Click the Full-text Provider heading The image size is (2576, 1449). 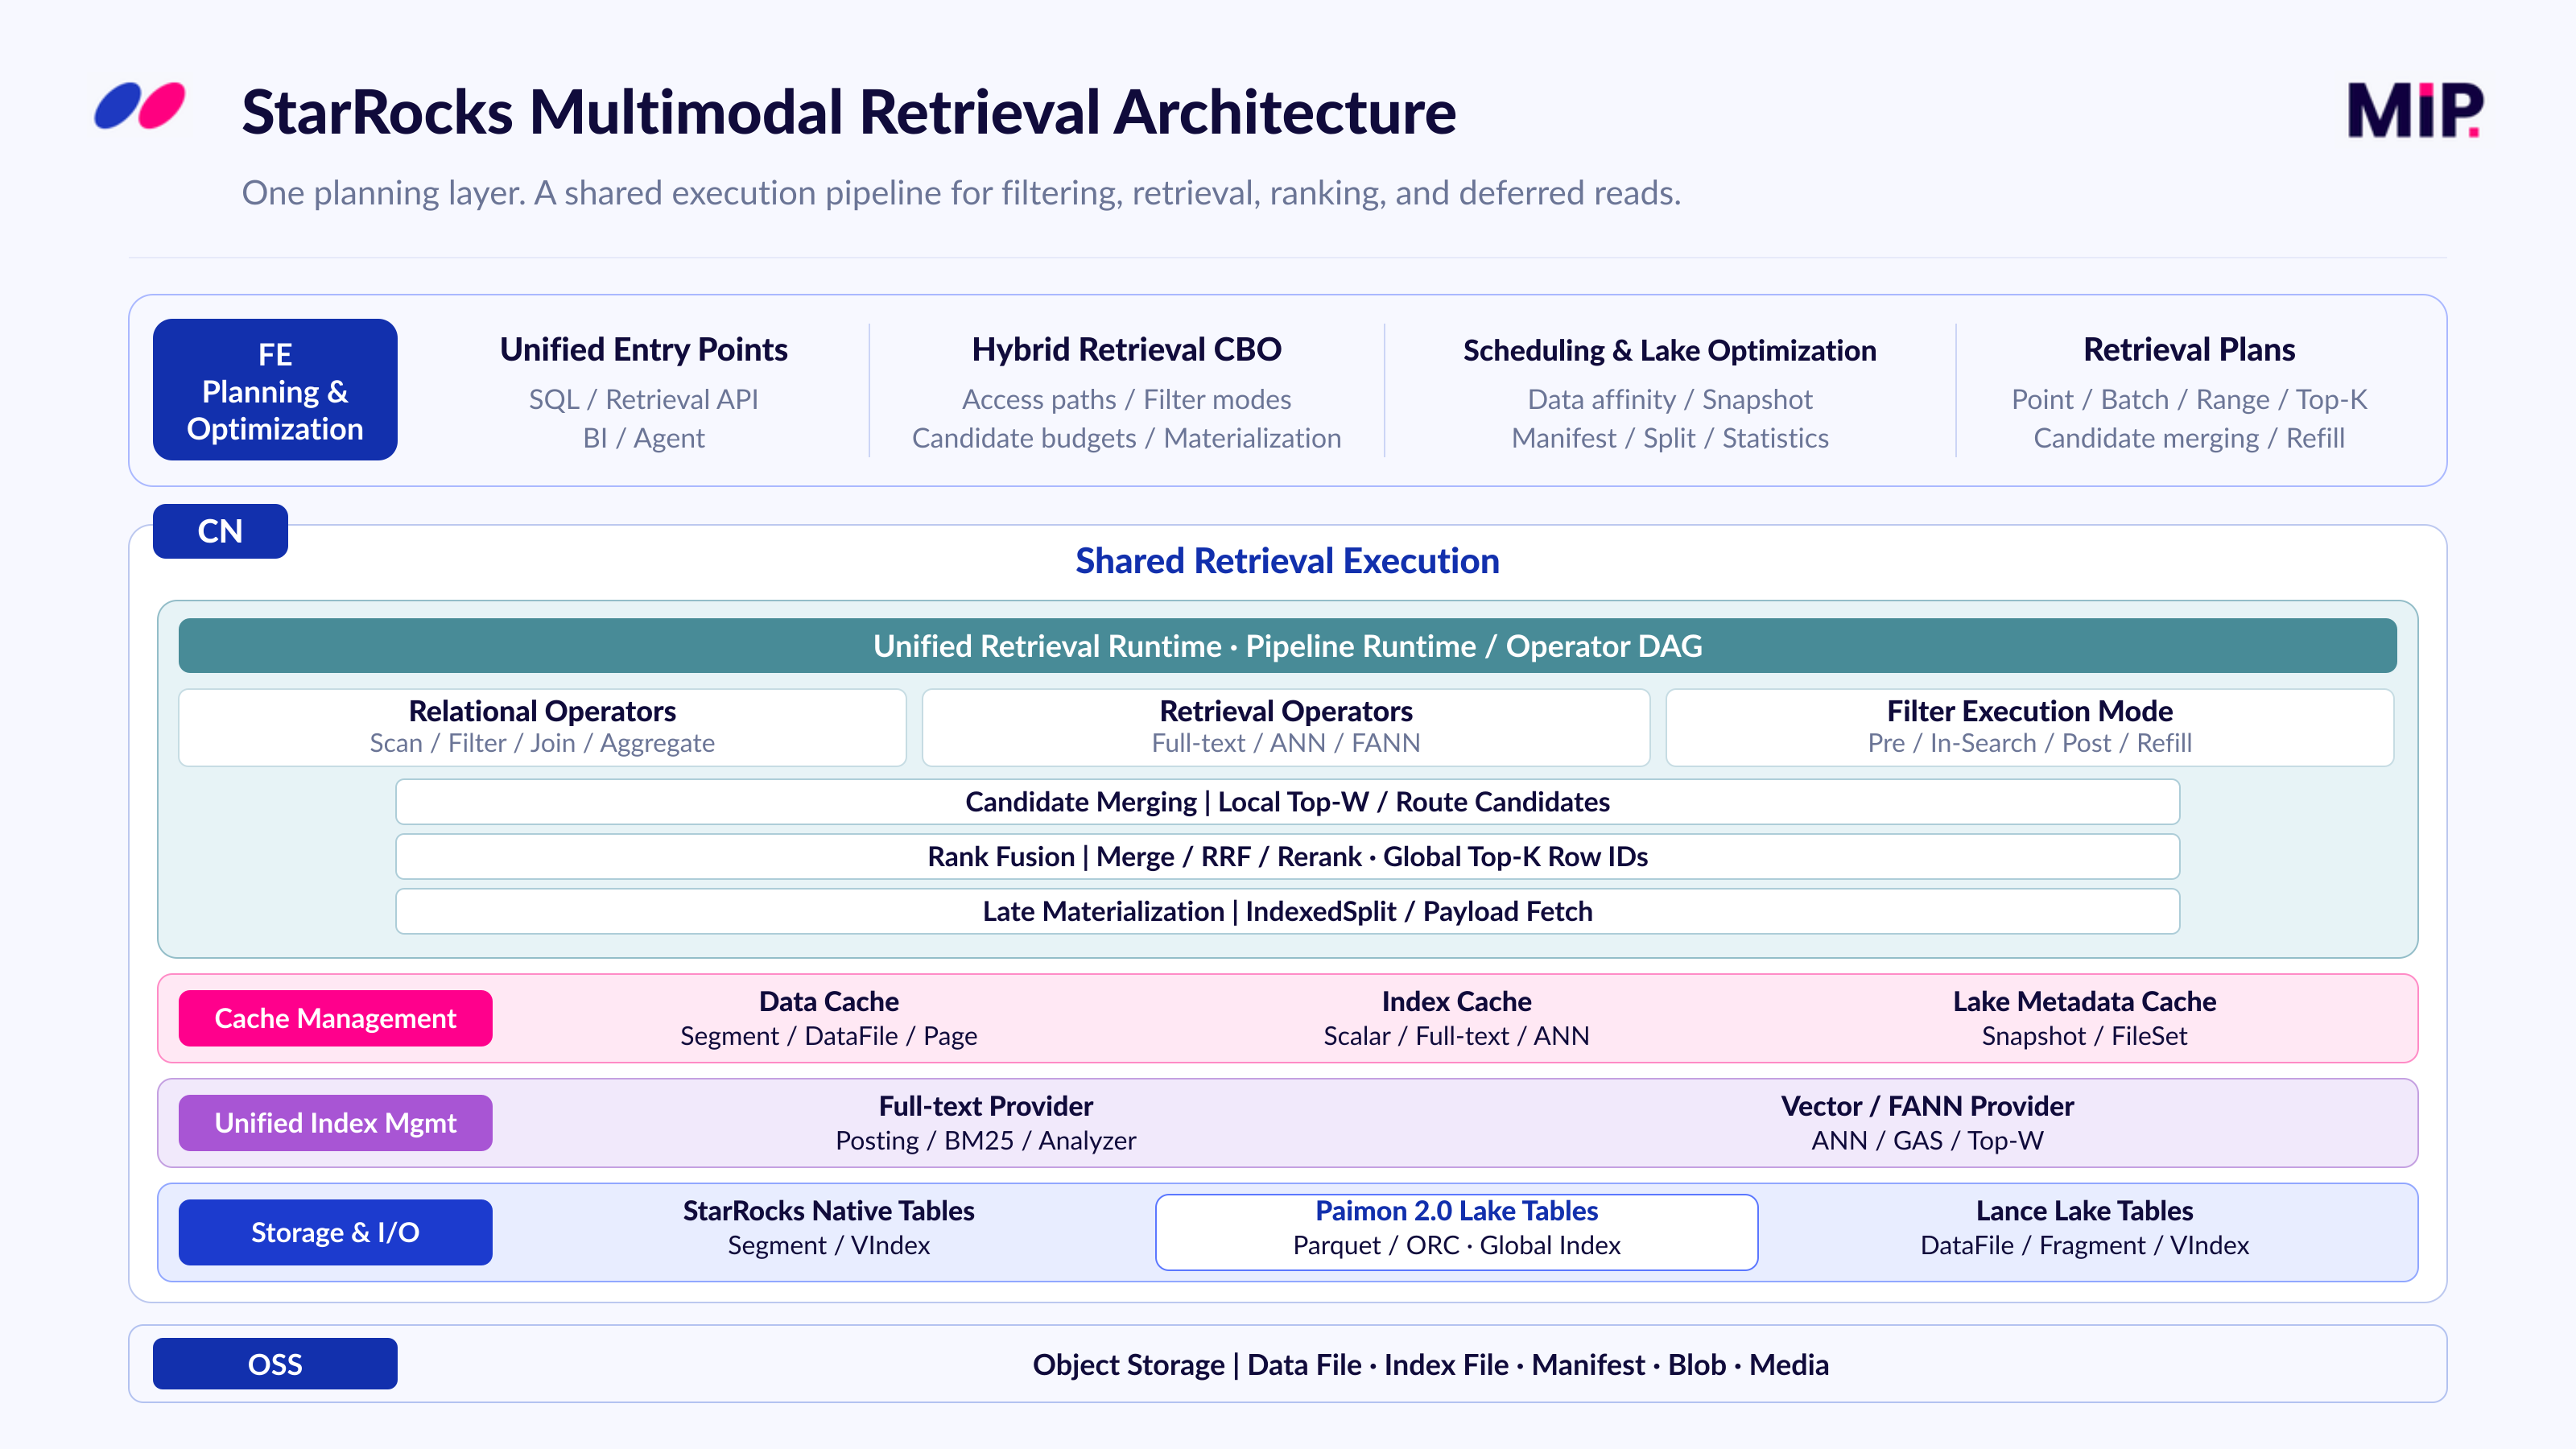pyautogui.click(x=986, y=1107)
